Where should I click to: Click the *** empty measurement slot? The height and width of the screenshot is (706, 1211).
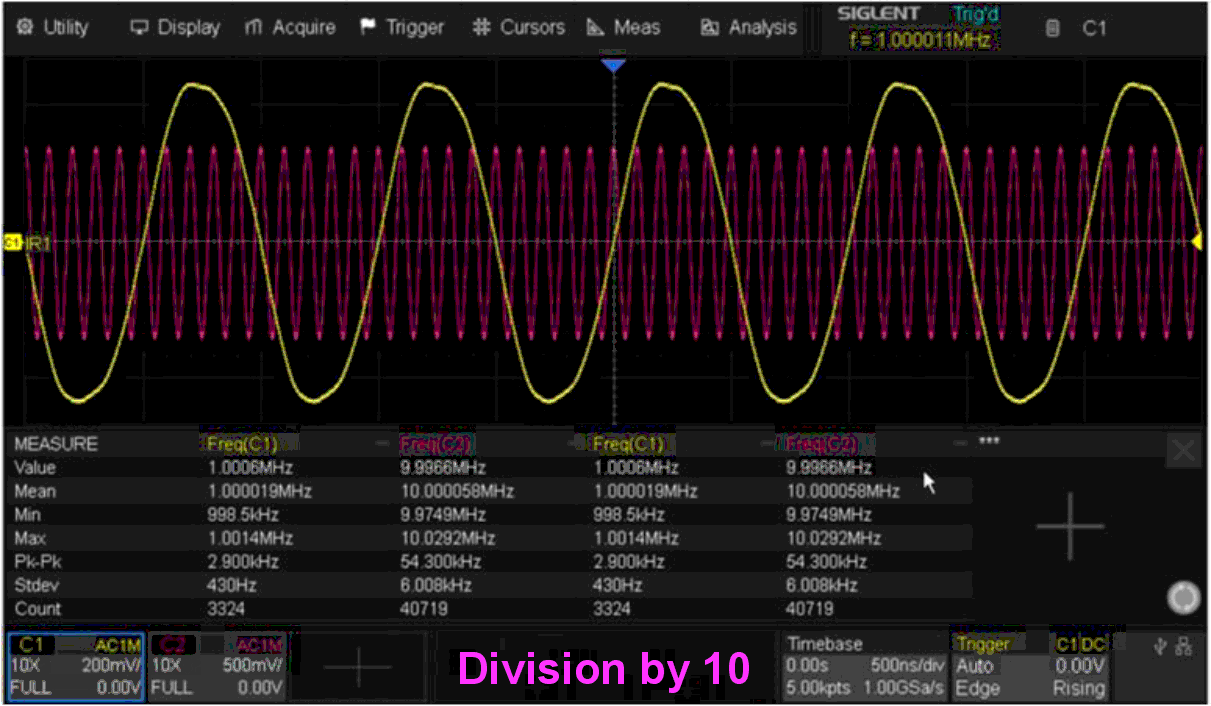coord(988,441)
